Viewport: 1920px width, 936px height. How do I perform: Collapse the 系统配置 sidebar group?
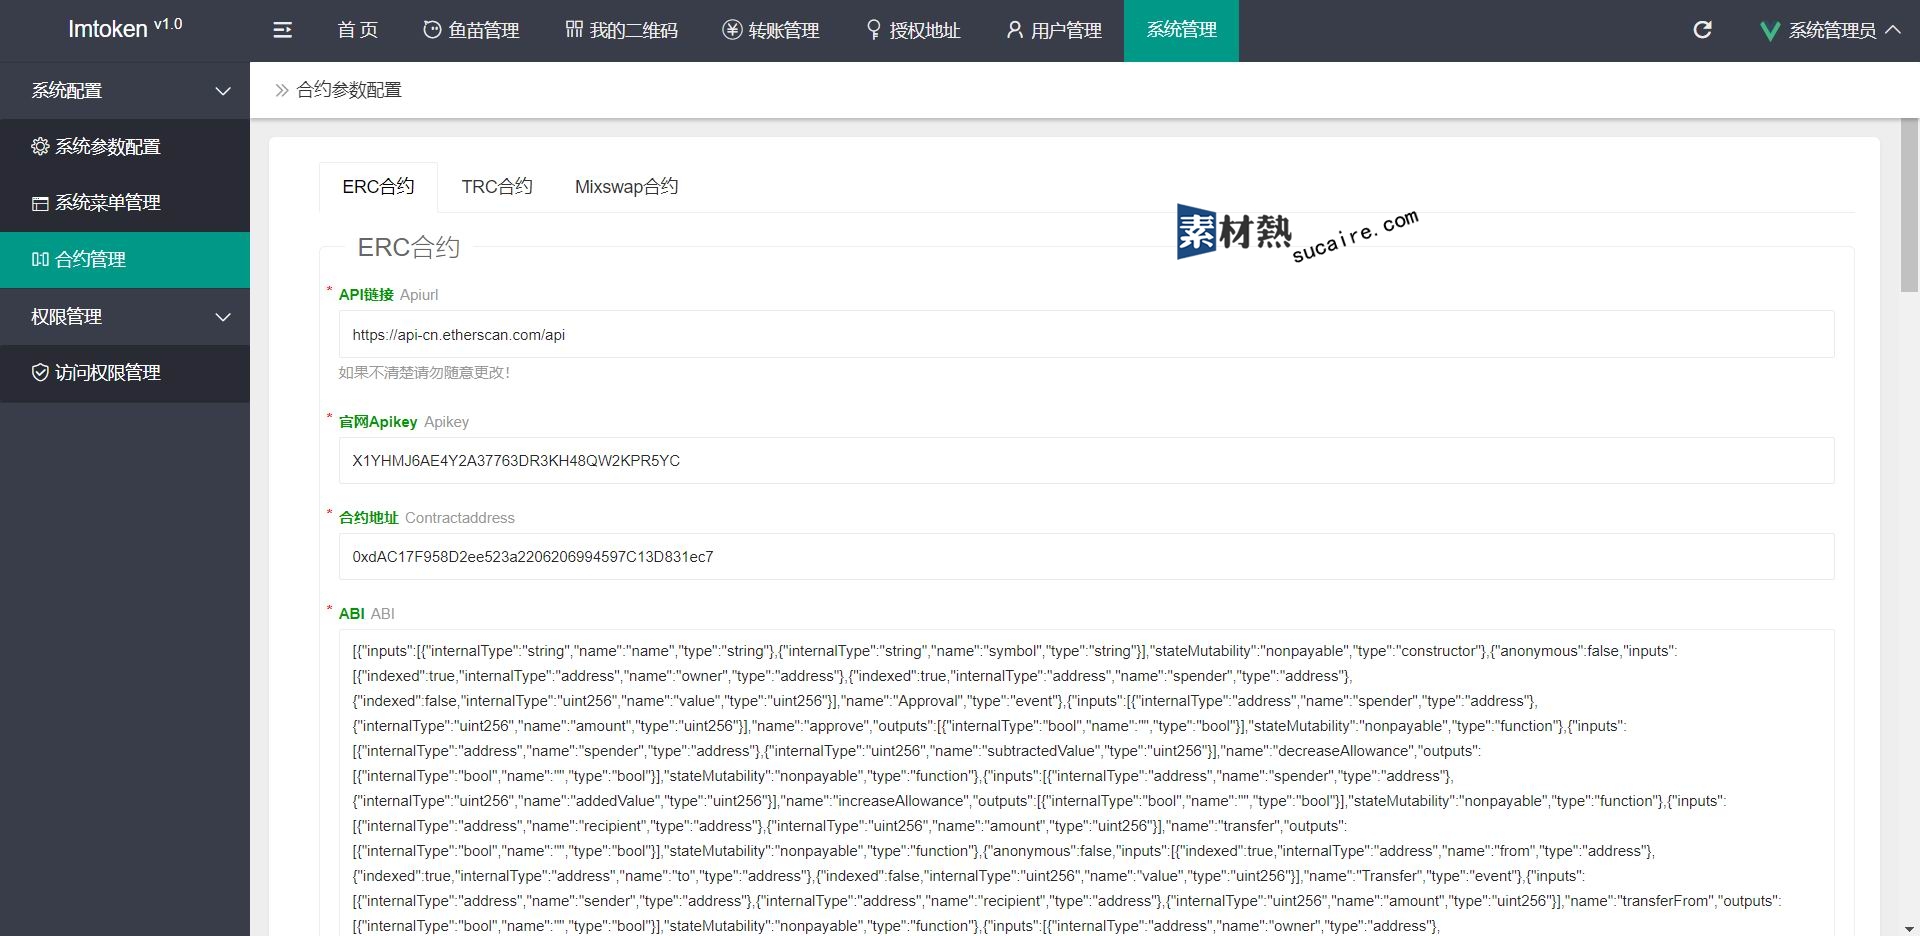point(125,90)
